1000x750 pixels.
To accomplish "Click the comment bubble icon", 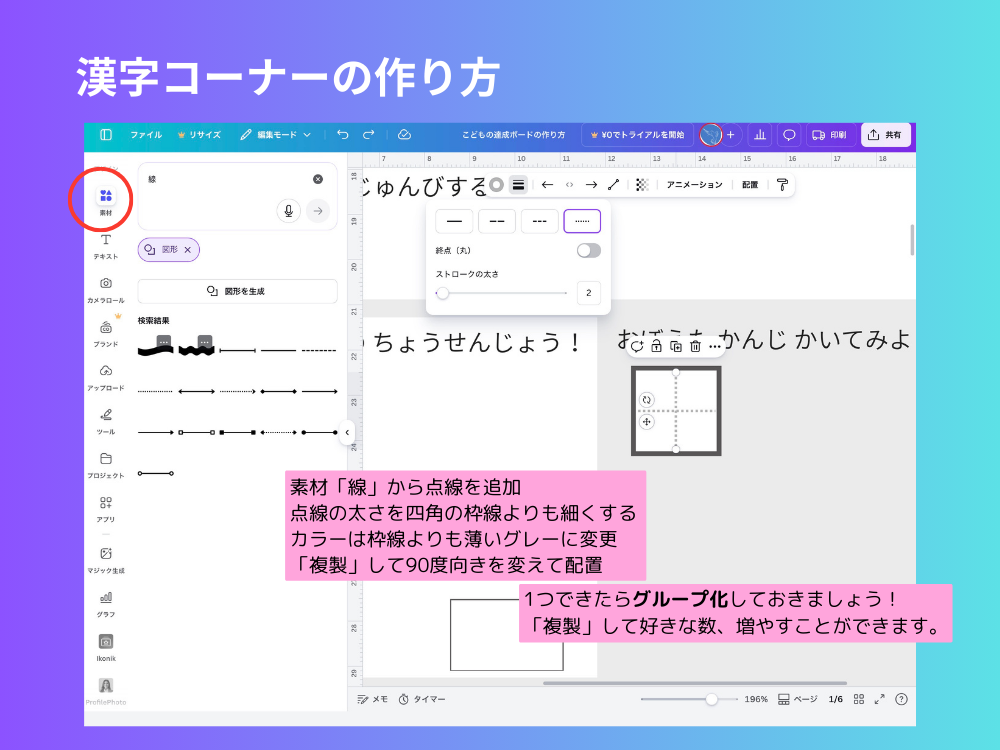I will pos(789,134).
